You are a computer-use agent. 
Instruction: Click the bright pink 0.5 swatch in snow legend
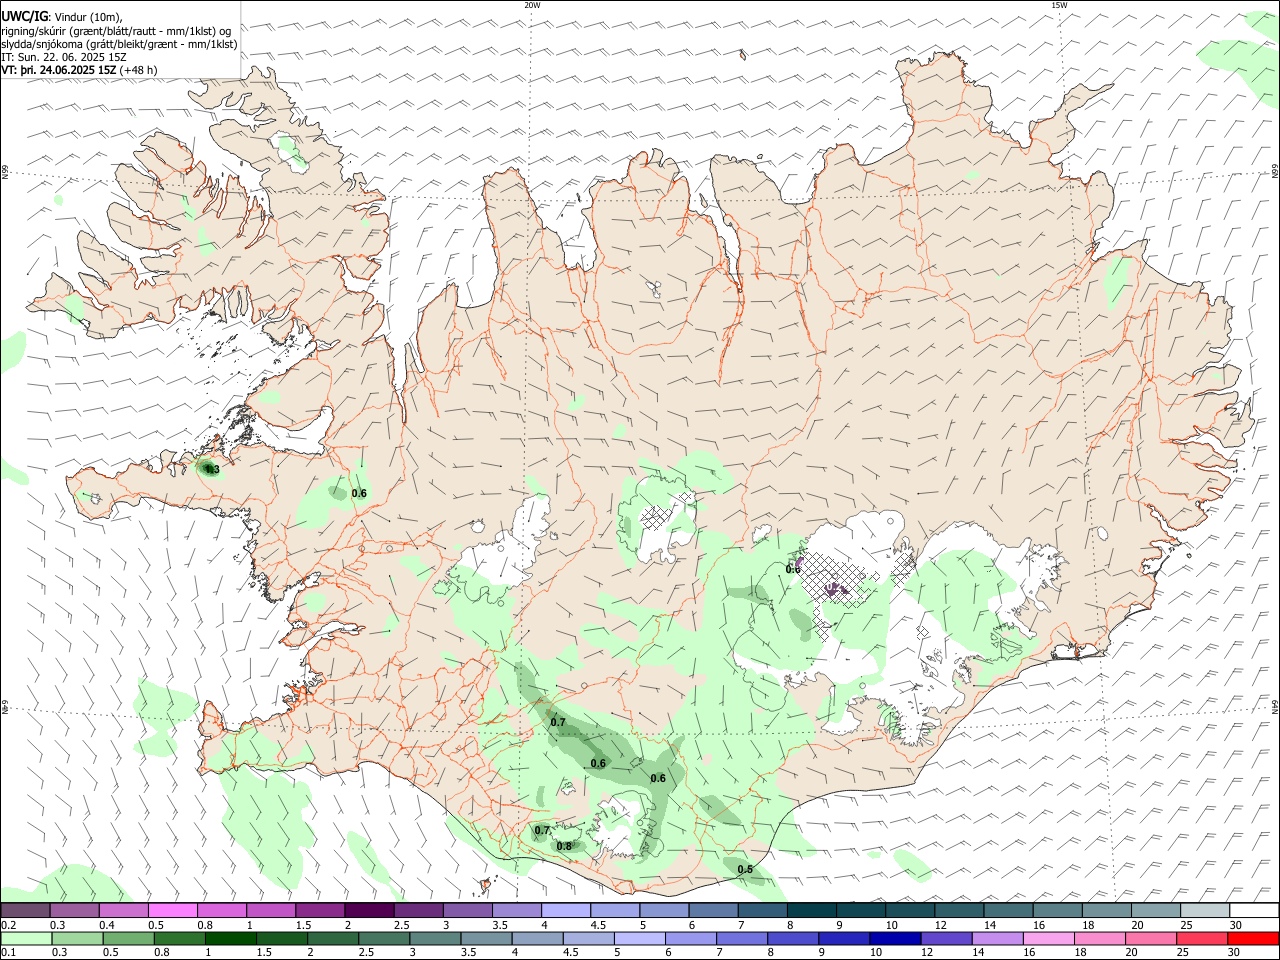click(x=173, y=911)
